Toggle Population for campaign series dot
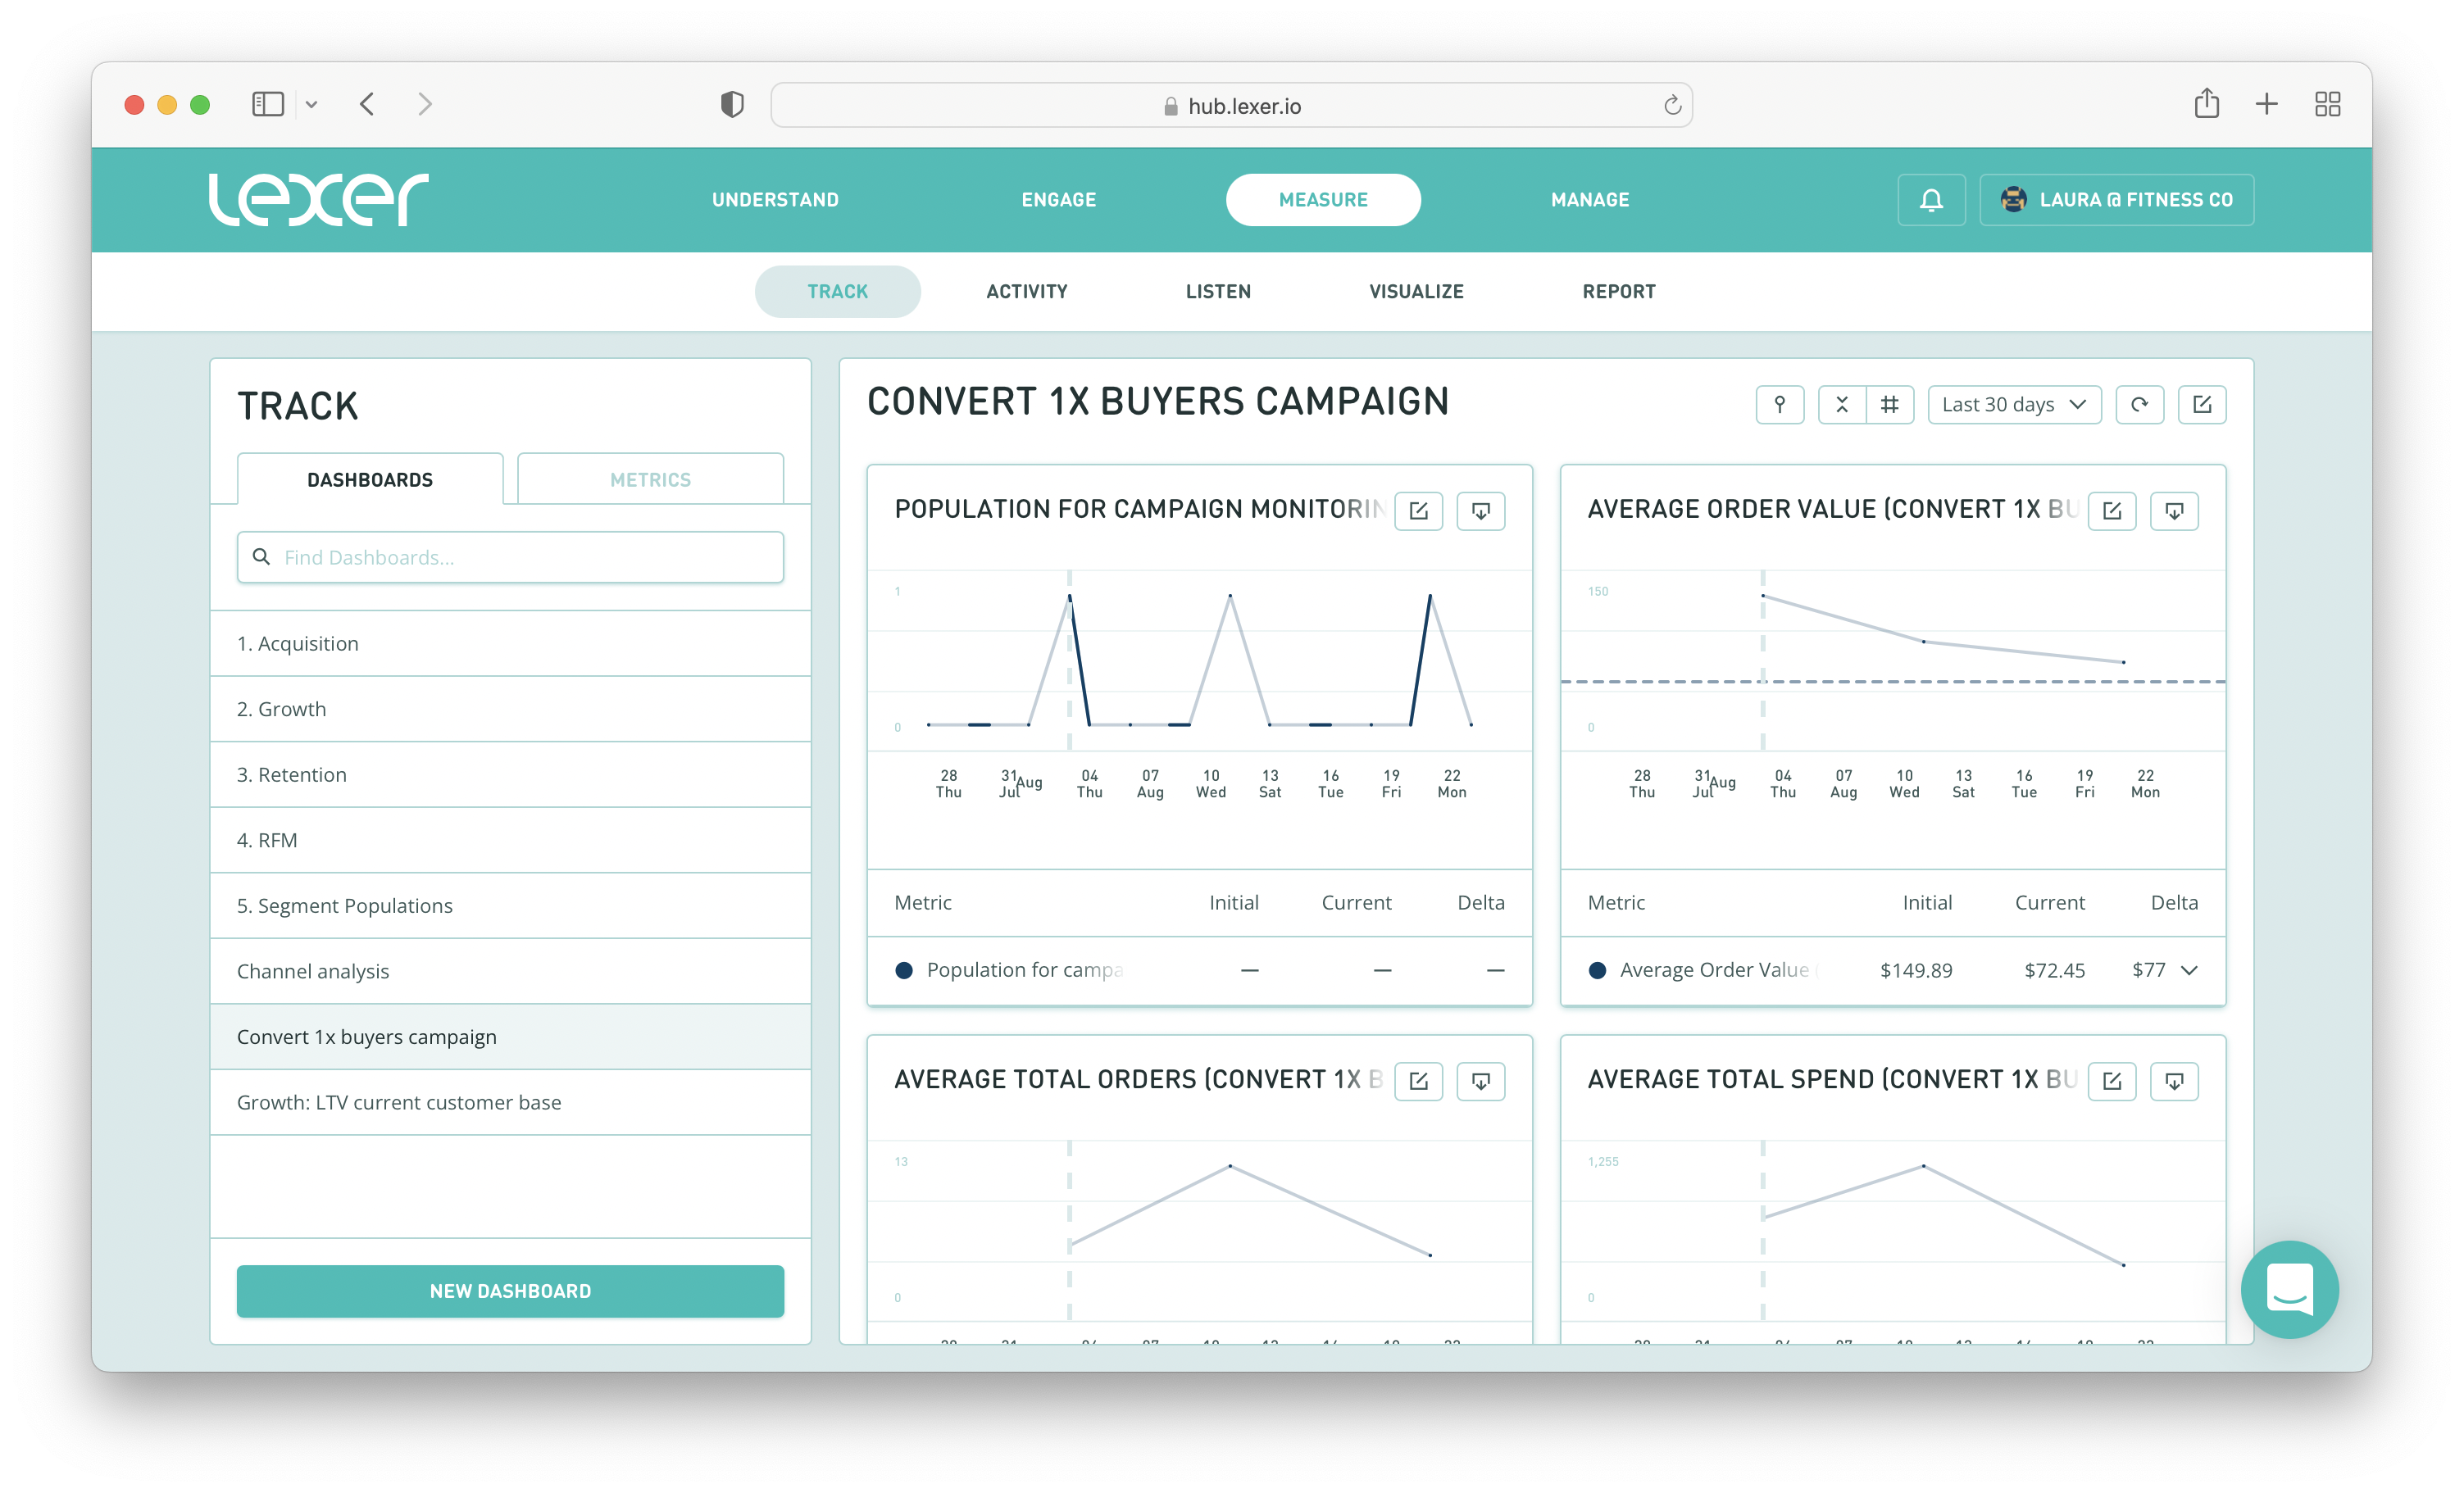The image size is (2464, 1493). coord(903,970)
